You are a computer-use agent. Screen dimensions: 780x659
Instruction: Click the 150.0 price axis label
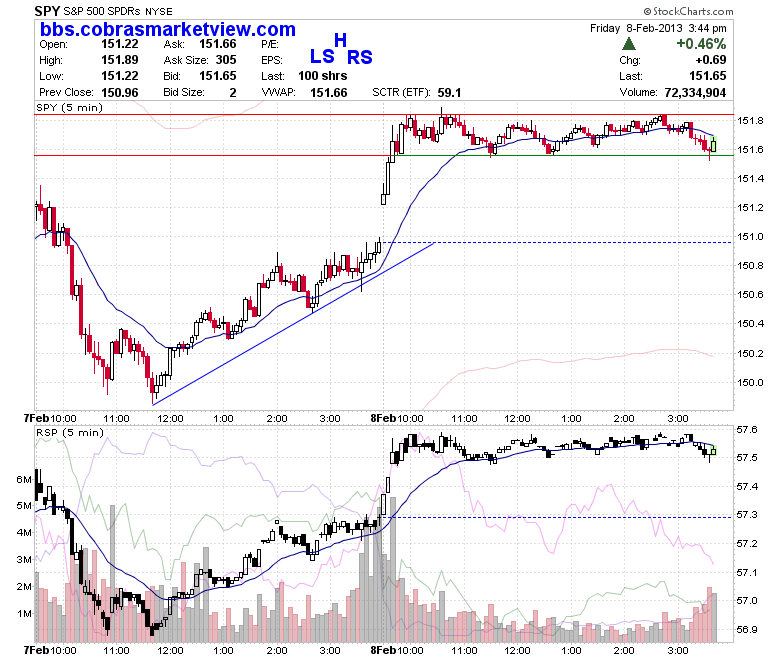(x=750, y=382)
